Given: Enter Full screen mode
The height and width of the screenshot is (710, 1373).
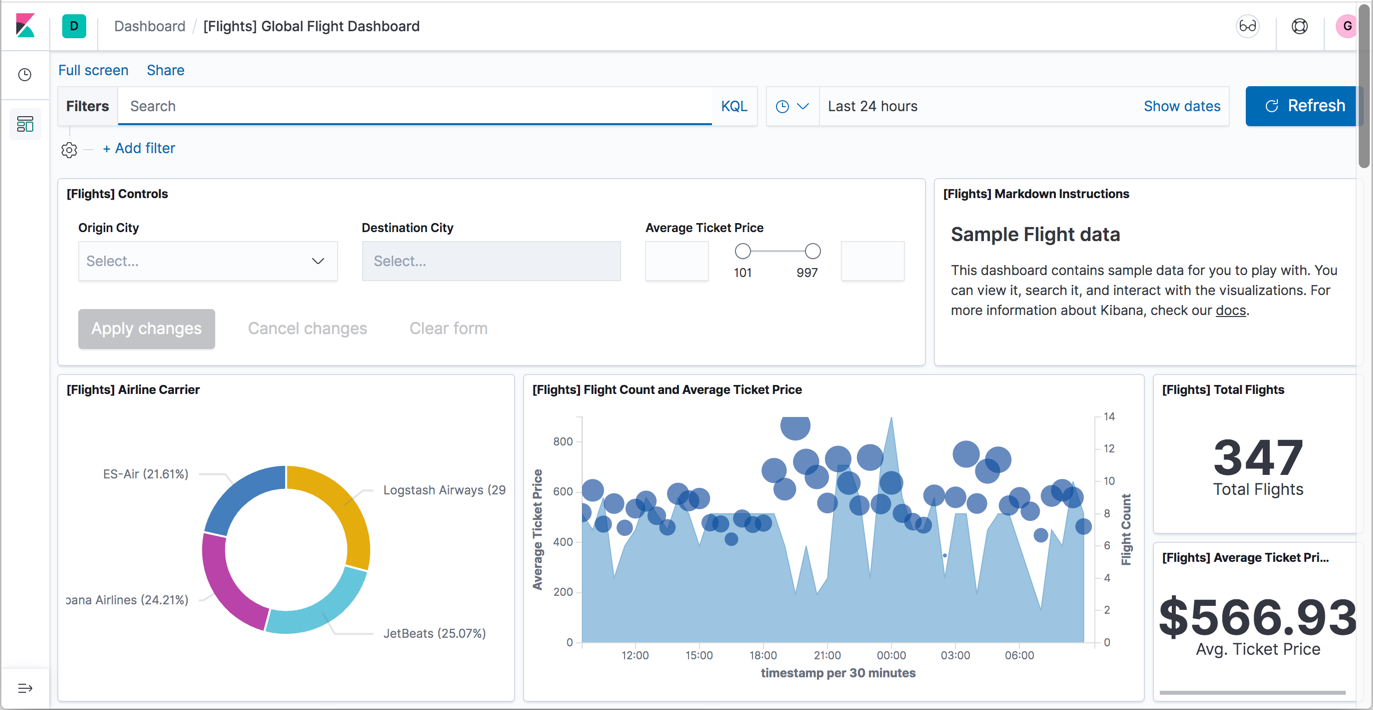Looking at the screenshot, I should tap(93, 70).
